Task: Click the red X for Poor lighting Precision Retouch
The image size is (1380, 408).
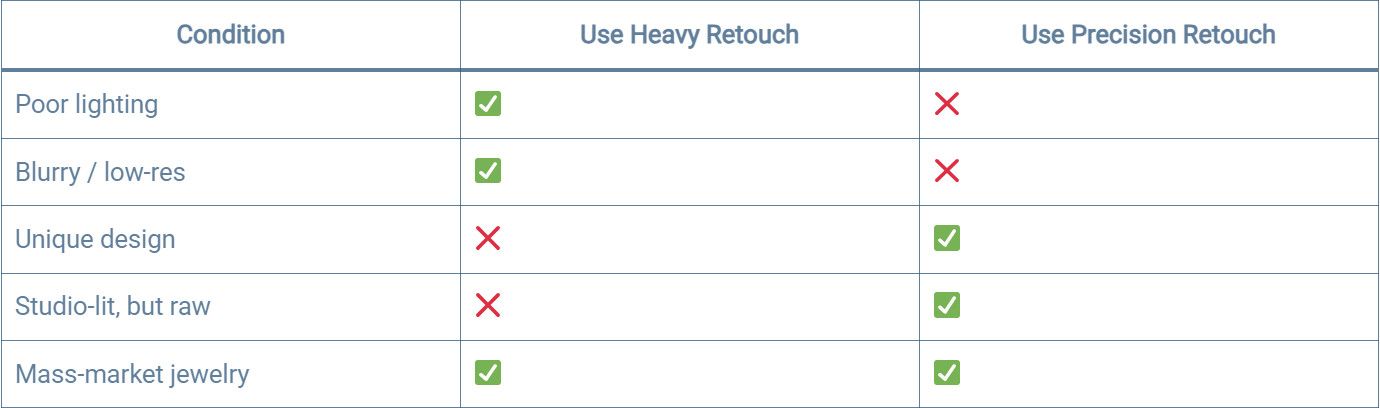Action: coord(947,104)
